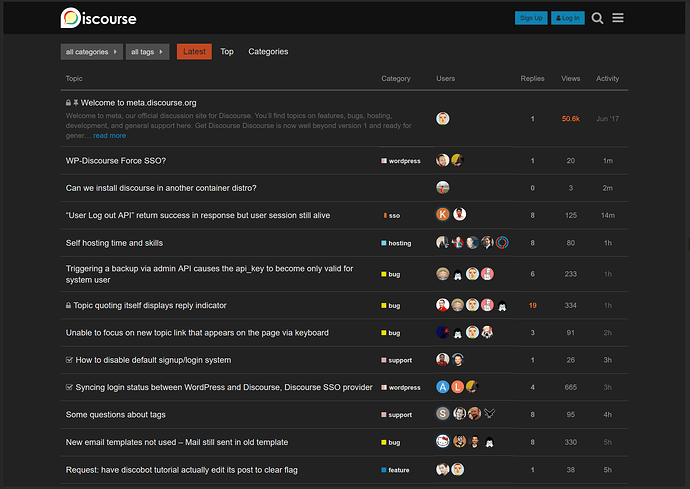The image size is (690, 489).
Task: Click first avatar on discobot tutorial row
Action: 443,469
